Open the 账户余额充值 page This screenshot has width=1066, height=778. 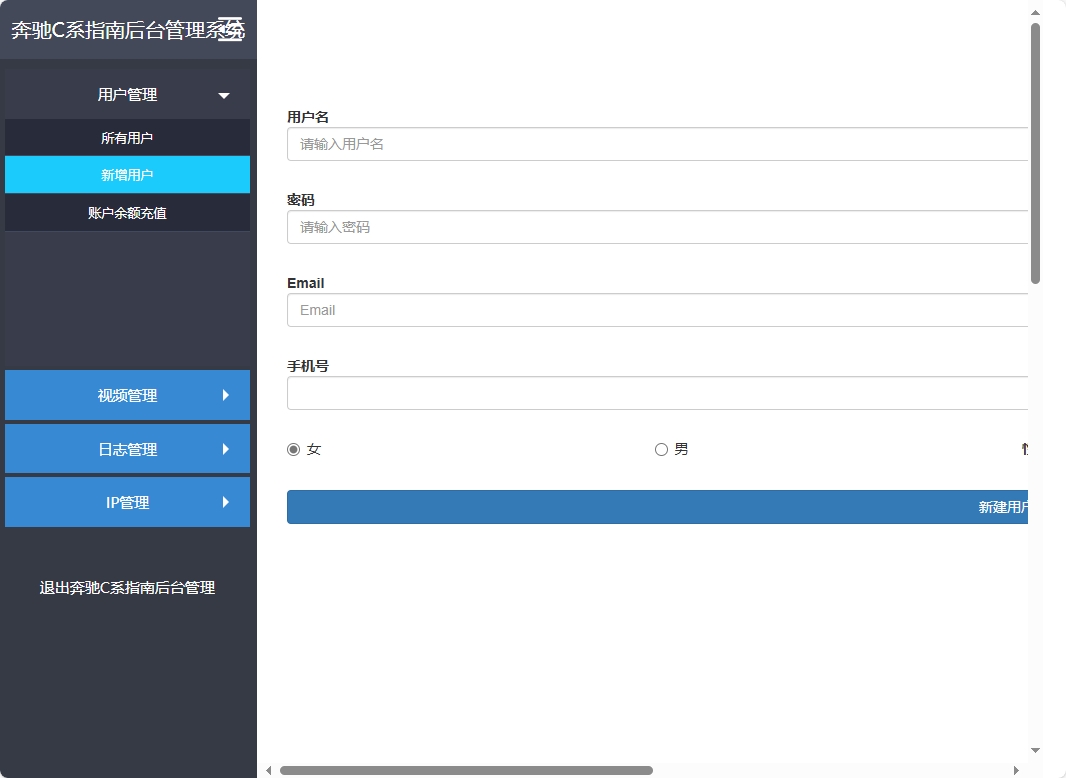(x=127, y=212)
